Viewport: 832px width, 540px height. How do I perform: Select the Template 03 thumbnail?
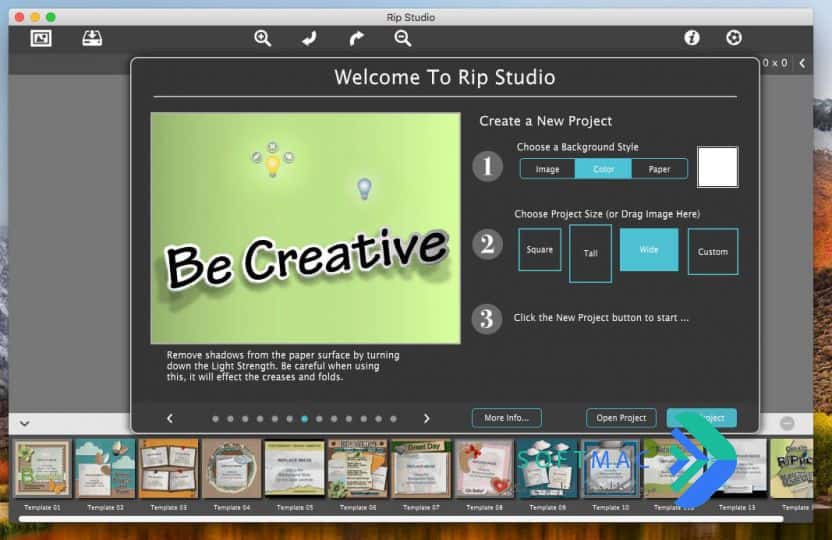coord(168,468)
